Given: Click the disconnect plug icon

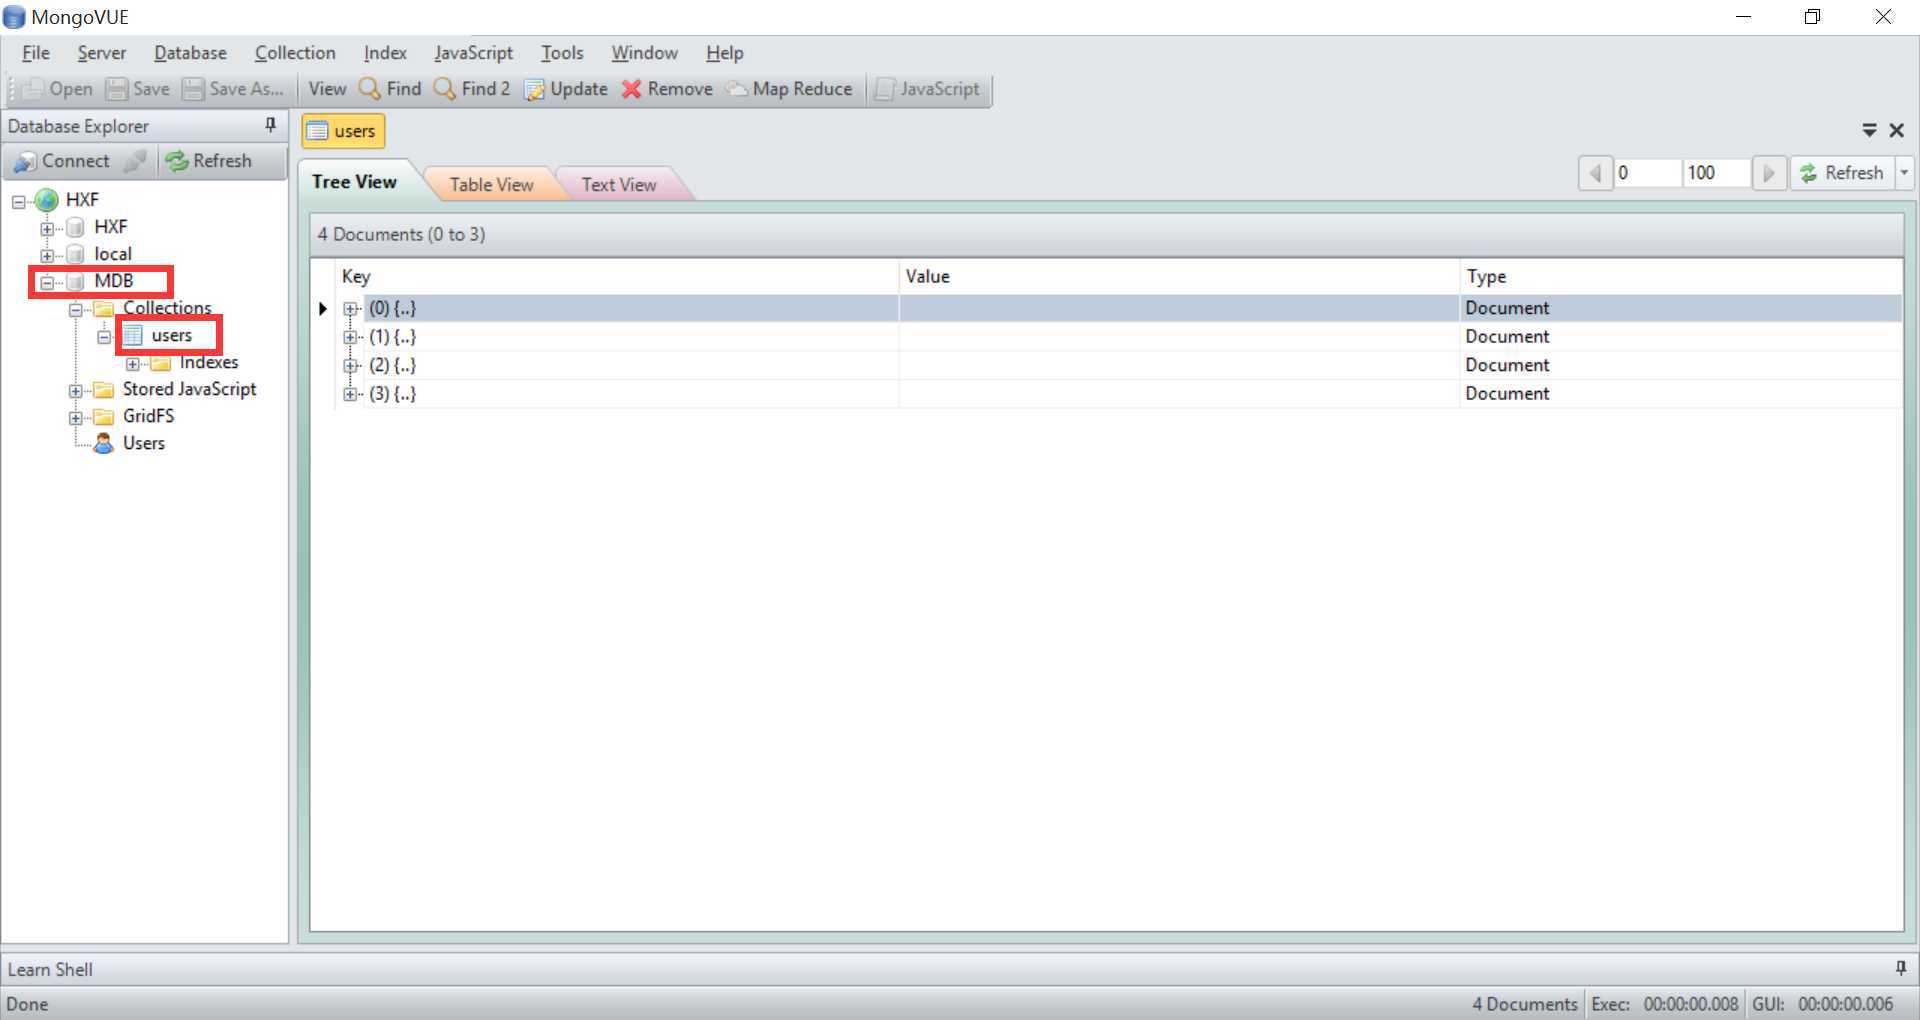Looking at the screenshot, I should click(136, 161).
